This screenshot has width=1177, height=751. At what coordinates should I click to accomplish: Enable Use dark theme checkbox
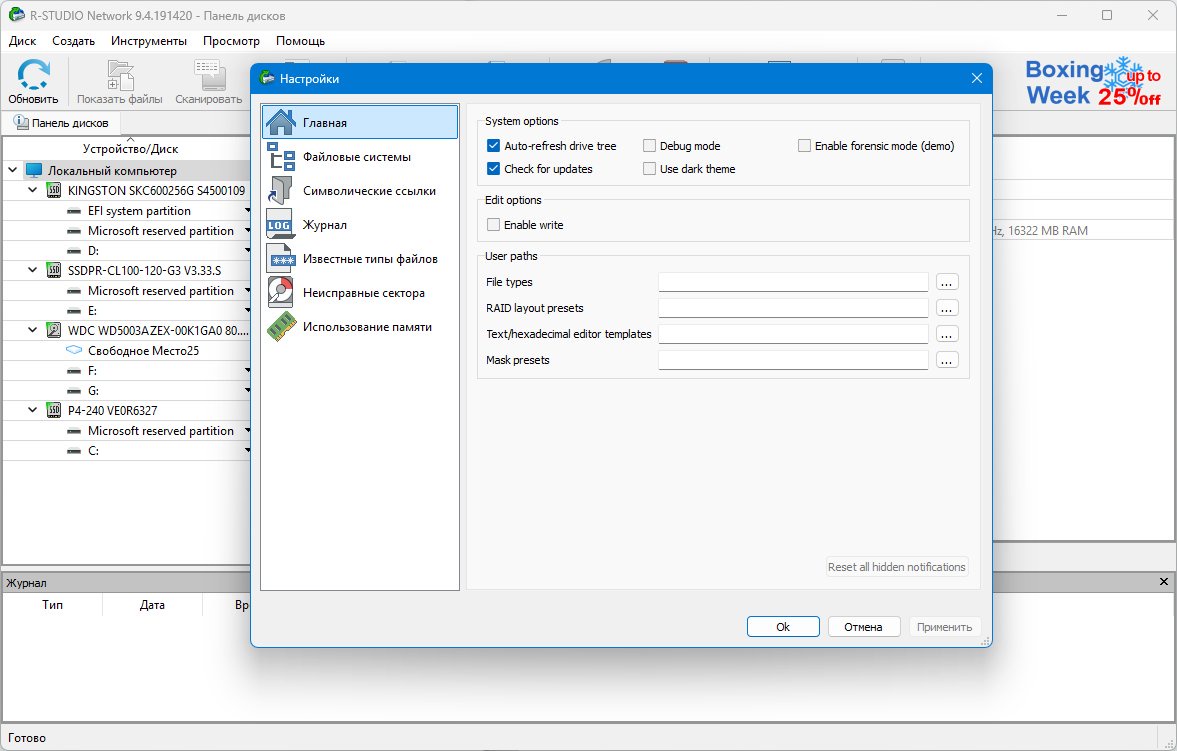click(x=649, y=169)
